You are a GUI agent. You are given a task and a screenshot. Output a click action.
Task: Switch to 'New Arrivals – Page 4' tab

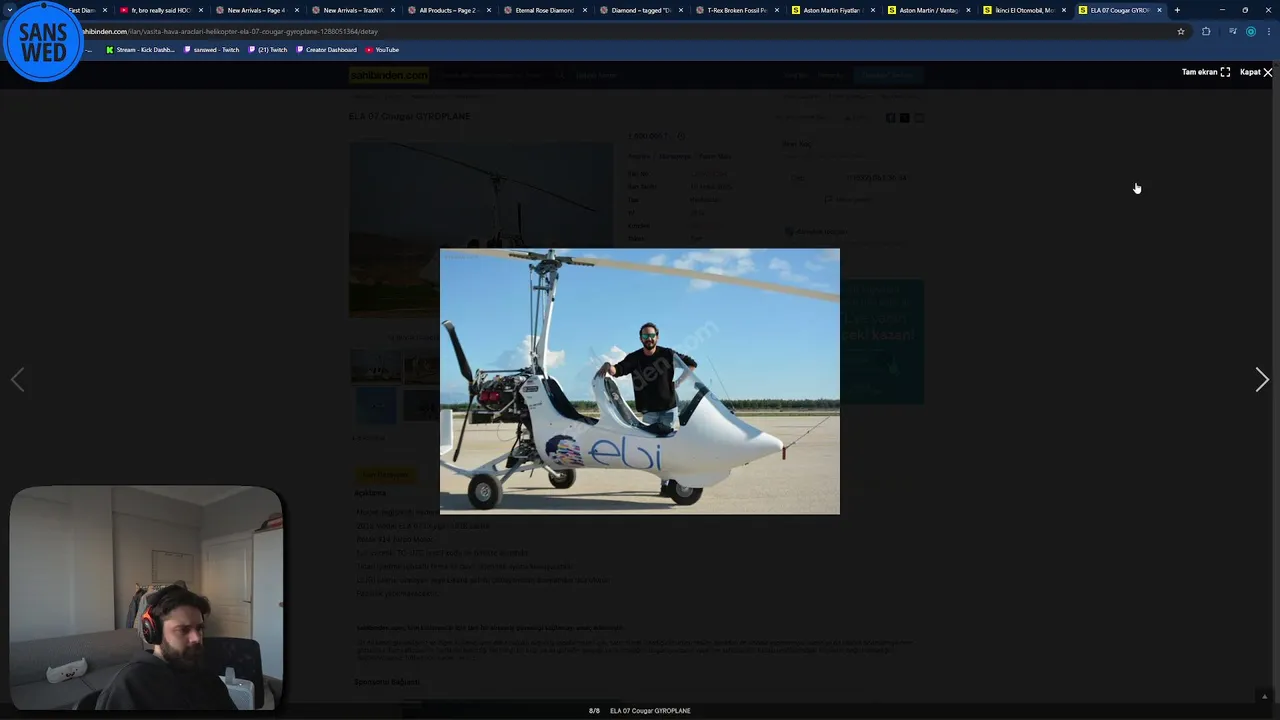tap(256, 10)
